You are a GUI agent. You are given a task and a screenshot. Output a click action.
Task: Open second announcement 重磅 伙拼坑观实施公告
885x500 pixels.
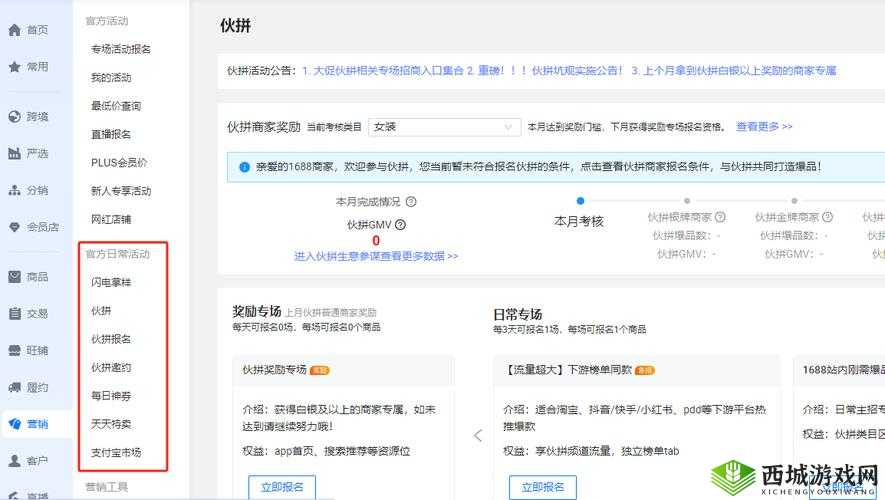tap(545, 71)
